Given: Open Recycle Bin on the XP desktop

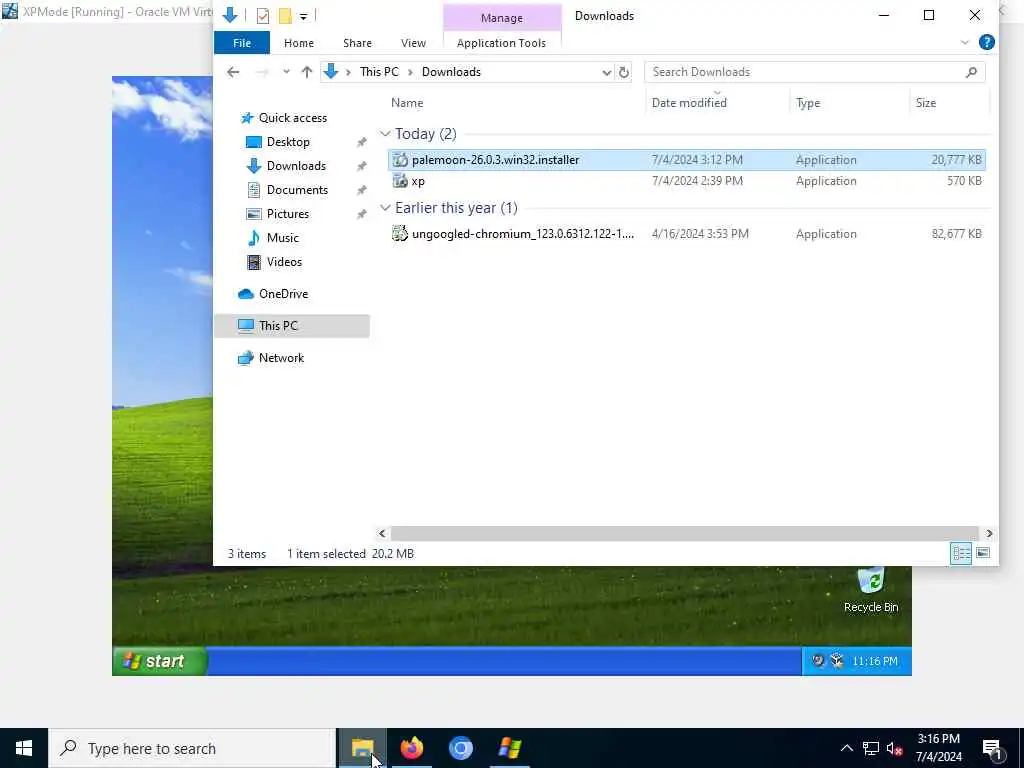Looking at the screenshot, I should click(871, 590).
